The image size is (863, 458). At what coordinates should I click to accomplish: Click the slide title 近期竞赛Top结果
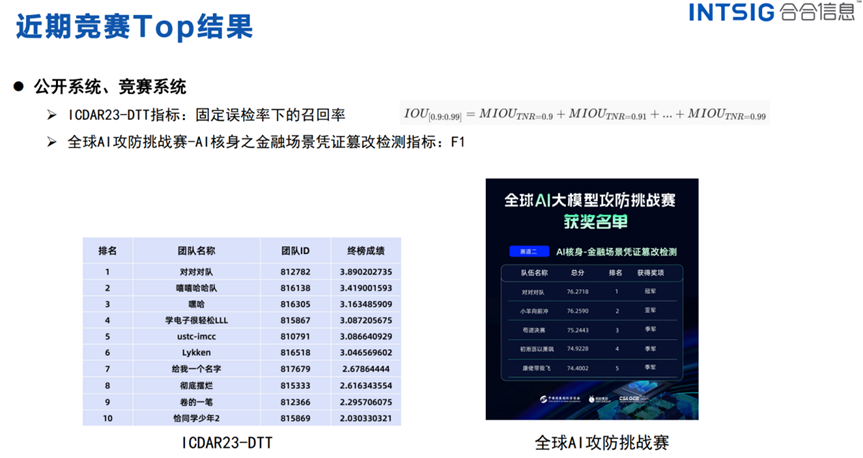click(x=135, y=26)
